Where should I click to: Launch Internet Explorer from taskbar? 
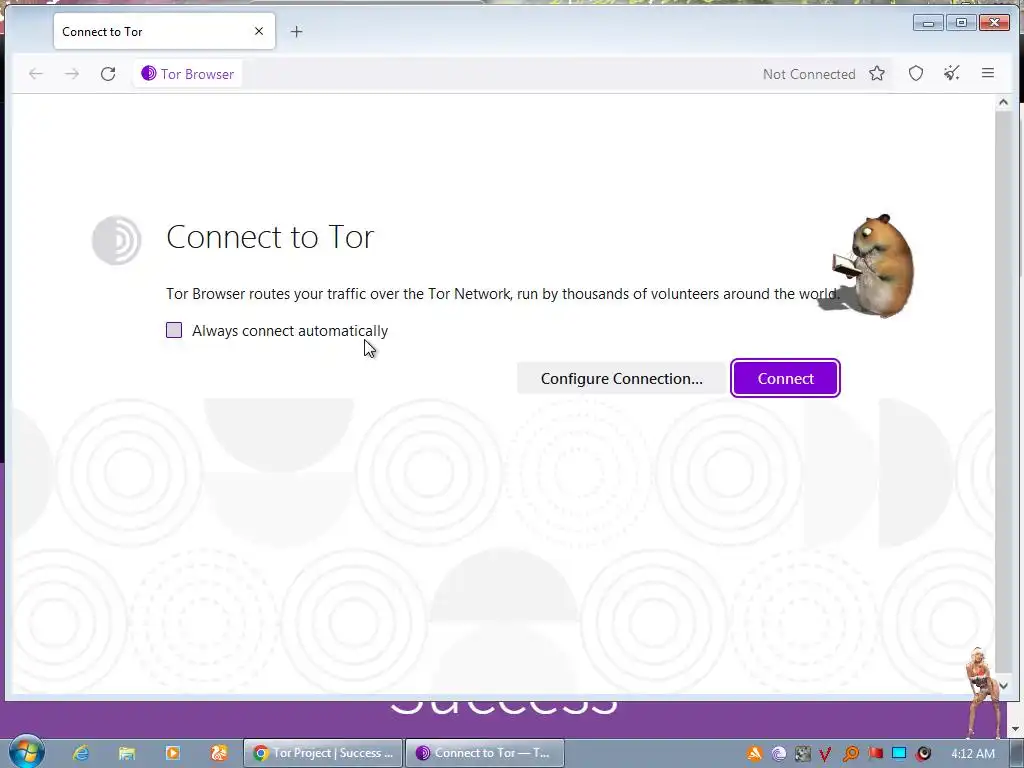pos(81,753)
